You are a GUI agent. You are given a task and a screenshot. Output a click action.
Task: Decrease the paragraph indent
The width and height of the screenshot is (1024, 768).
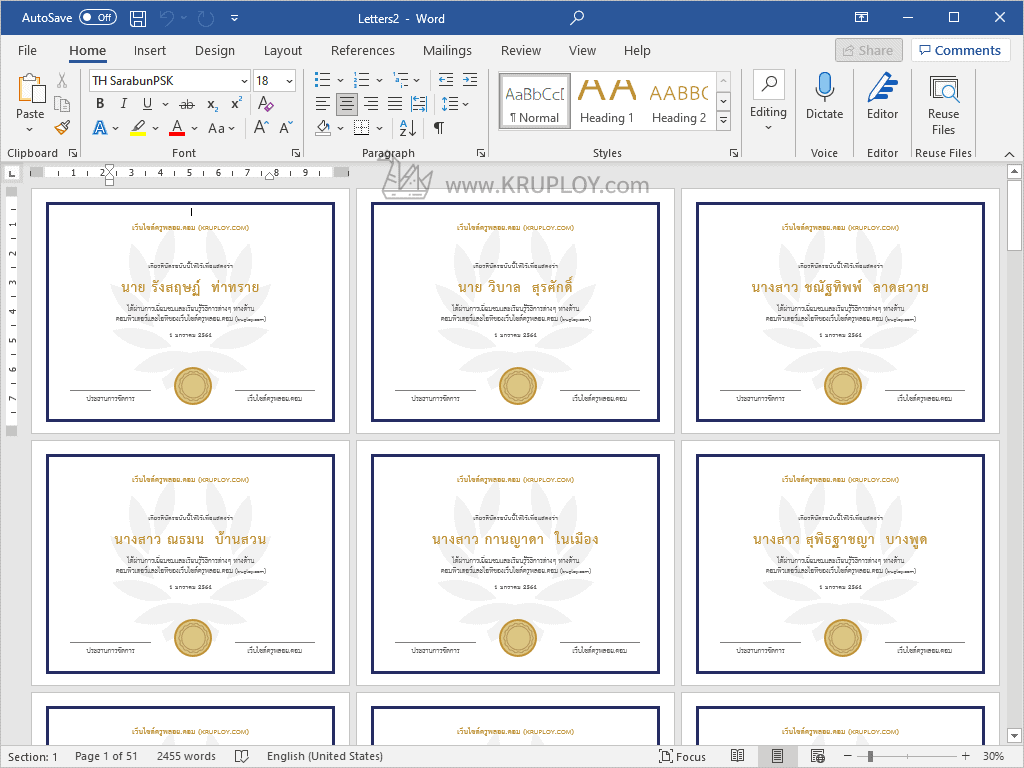(445, 80)
